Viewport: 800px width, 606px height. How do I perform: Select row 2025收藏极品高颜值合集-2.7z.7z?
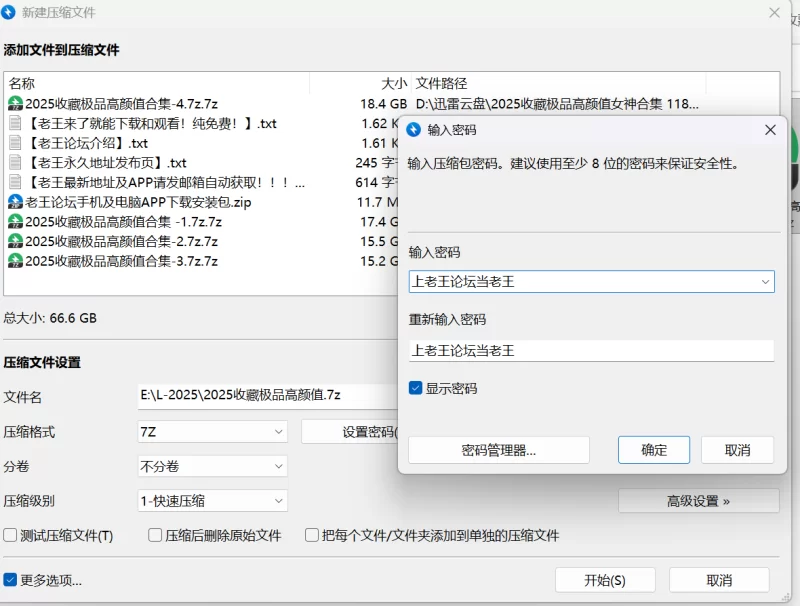point(202,241)
